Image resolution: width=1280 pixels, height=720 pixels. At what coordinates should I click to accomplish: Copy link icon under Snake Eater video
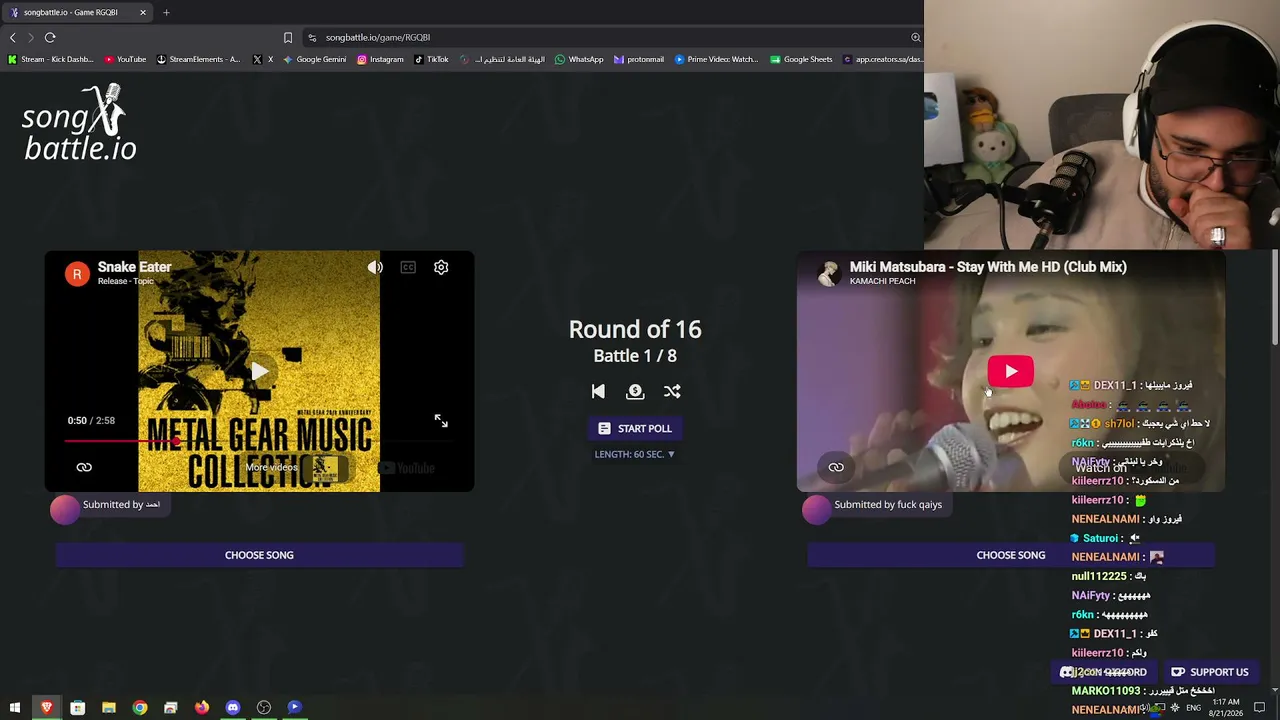[84, 467]
